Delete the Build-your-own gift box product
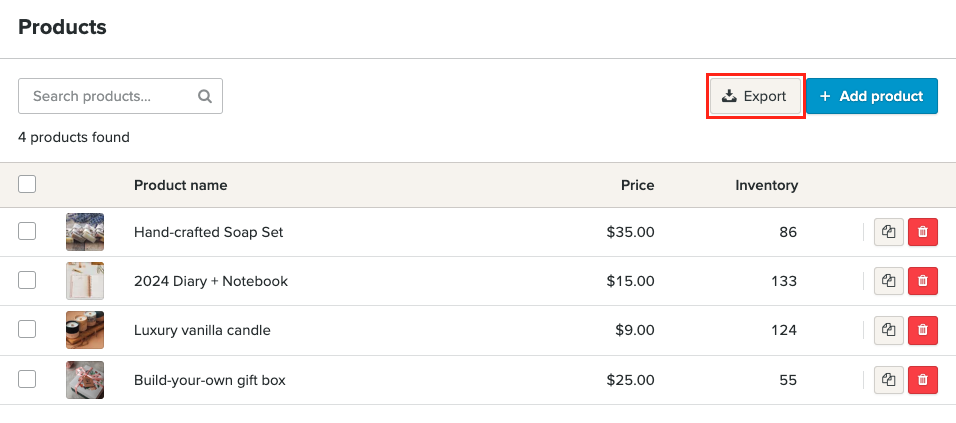This screenshot has width=956, height=423. tap(922, 379)
